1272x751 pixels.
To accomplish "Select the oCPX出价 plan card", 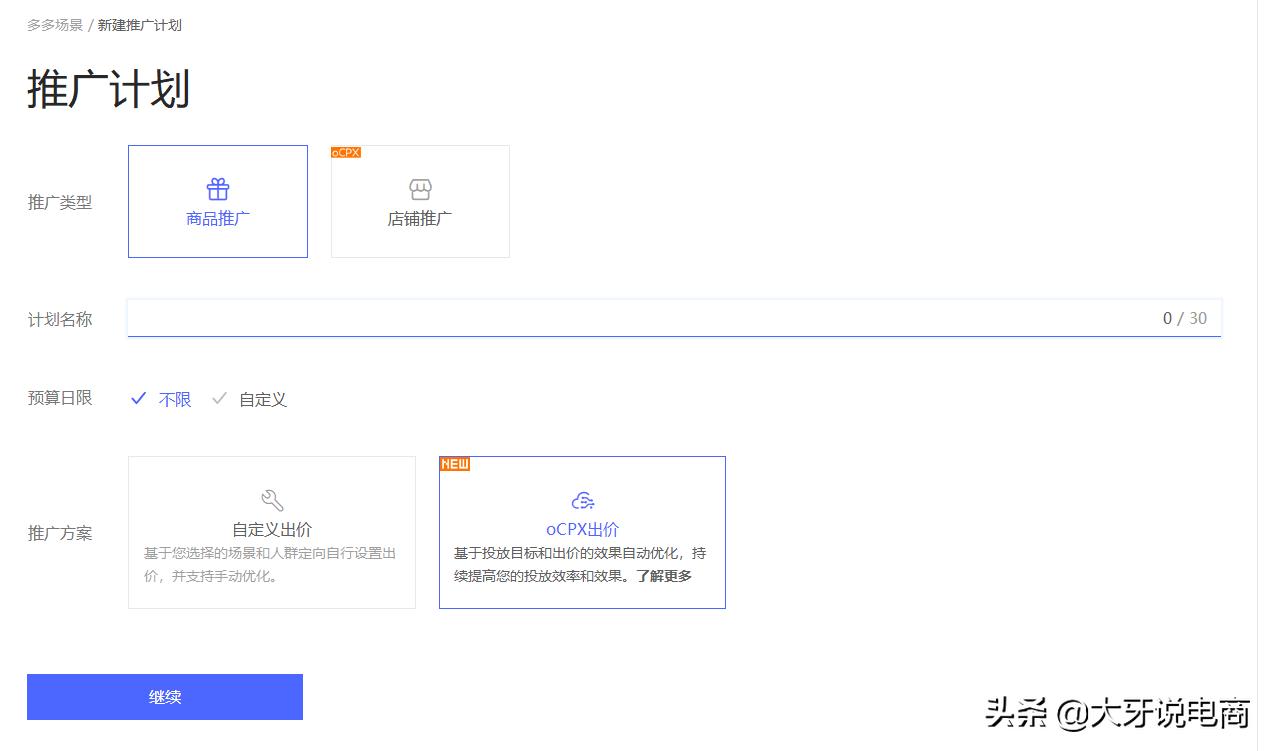I will pyautogui.click(x=582, y=532).
